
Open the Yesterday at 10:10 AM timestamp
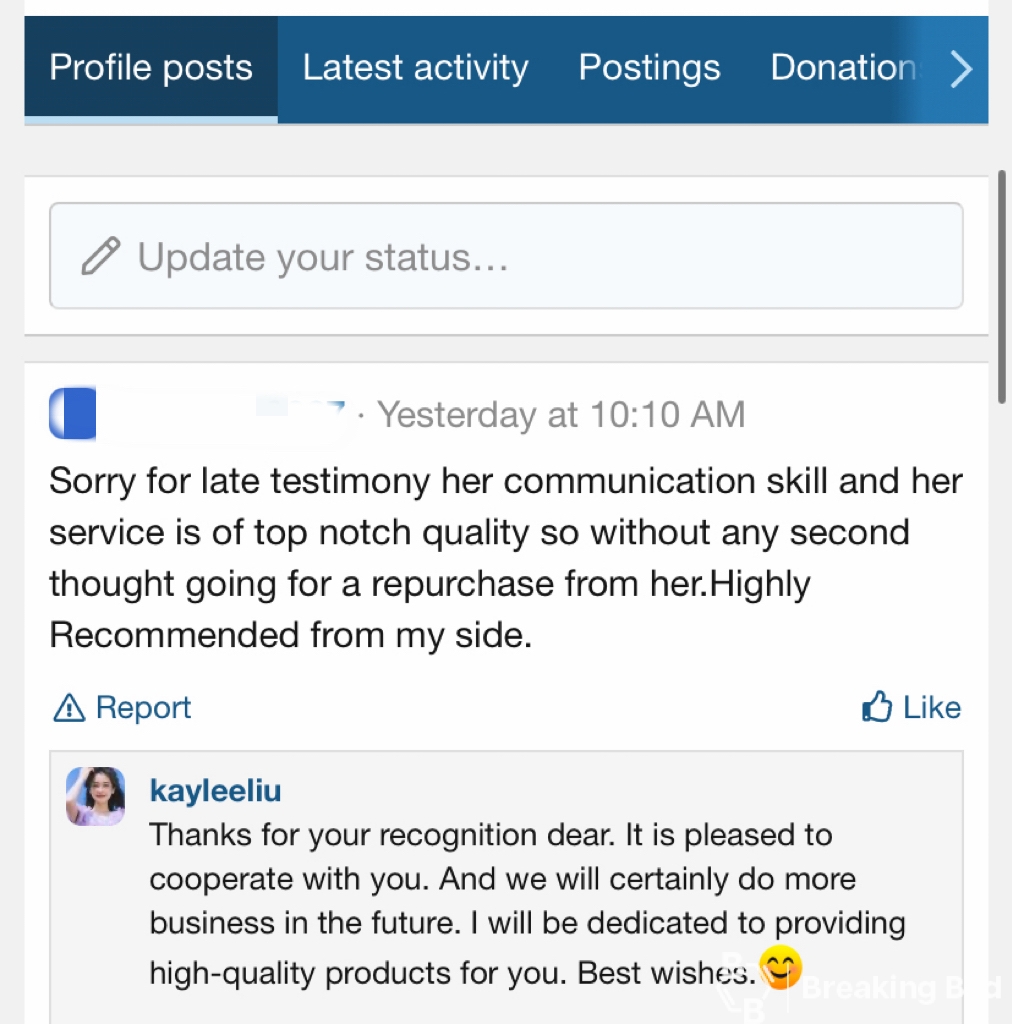coord(561,414)
